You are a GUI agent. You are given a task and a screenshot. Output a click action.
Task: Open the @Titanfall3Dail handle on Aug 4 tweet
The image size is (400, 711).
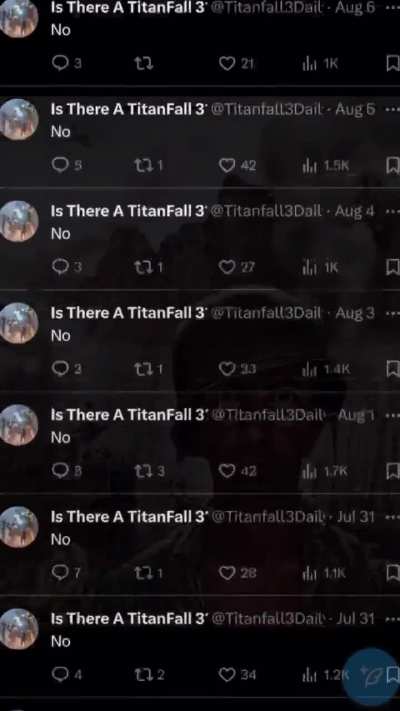click(266, 211)
